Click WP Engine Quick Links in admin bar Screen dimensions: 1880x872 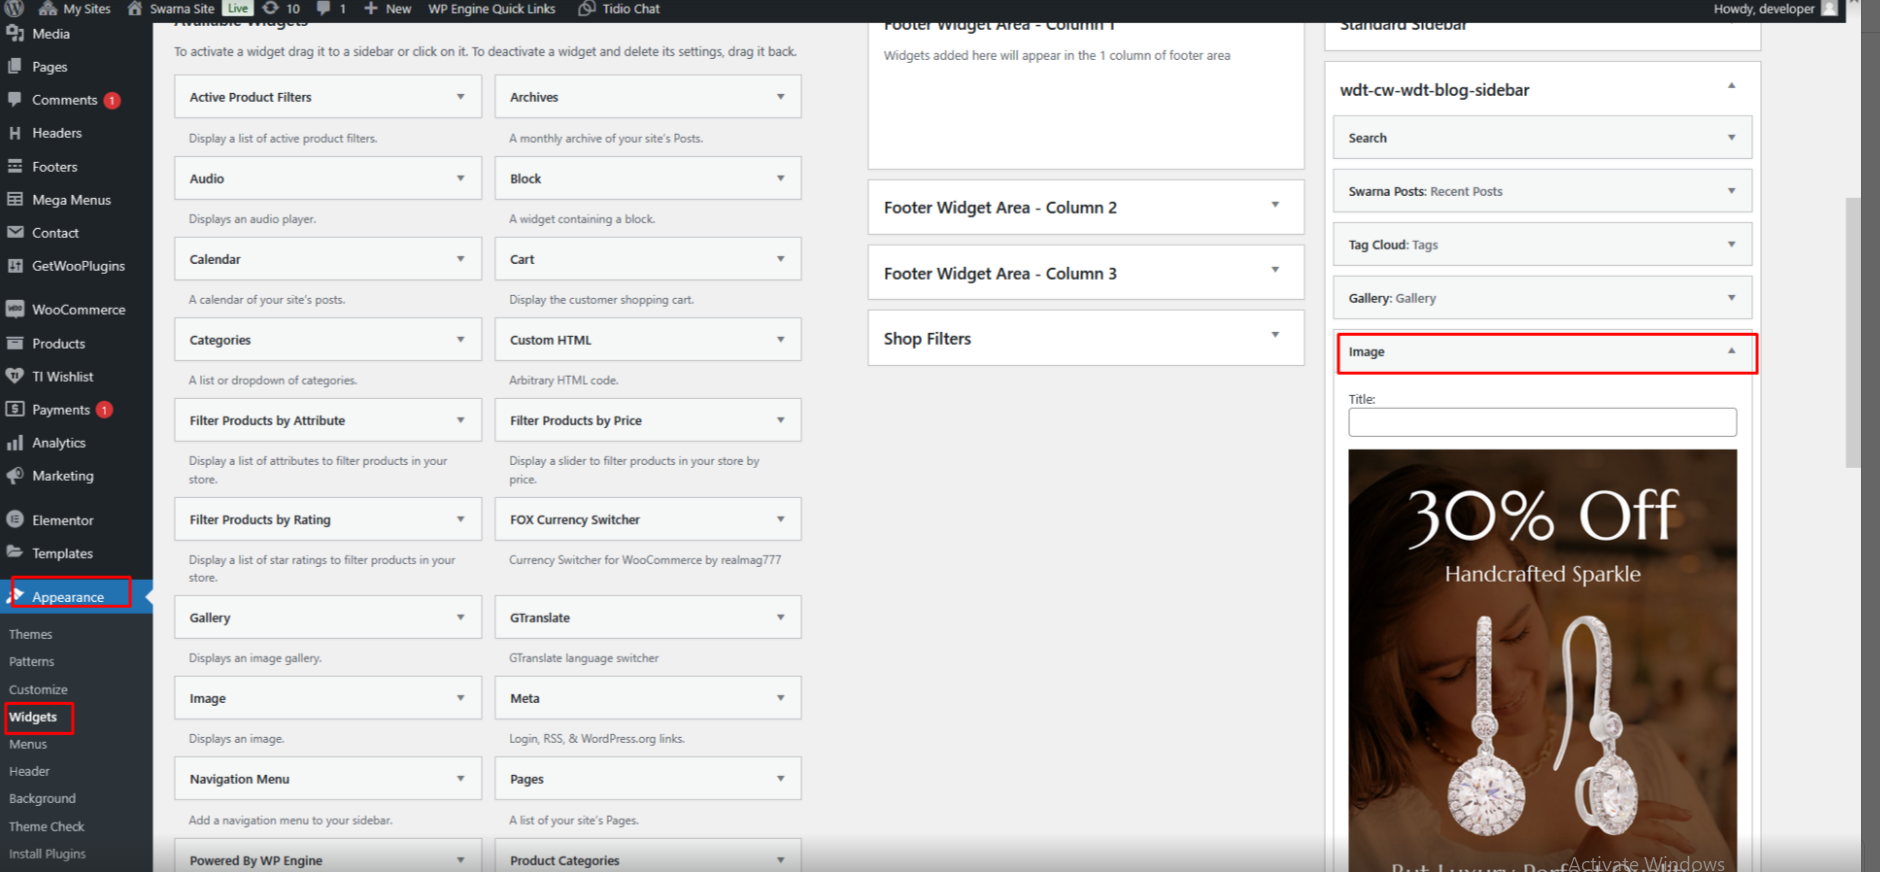[491, 8]
